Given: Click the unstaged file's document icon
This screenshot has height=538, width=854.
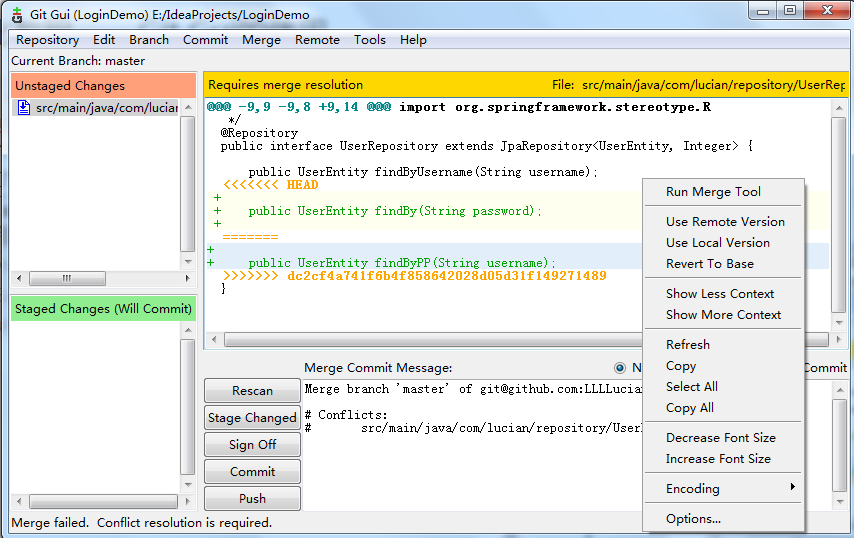Looking at the screenshot, I should [25, 108].
